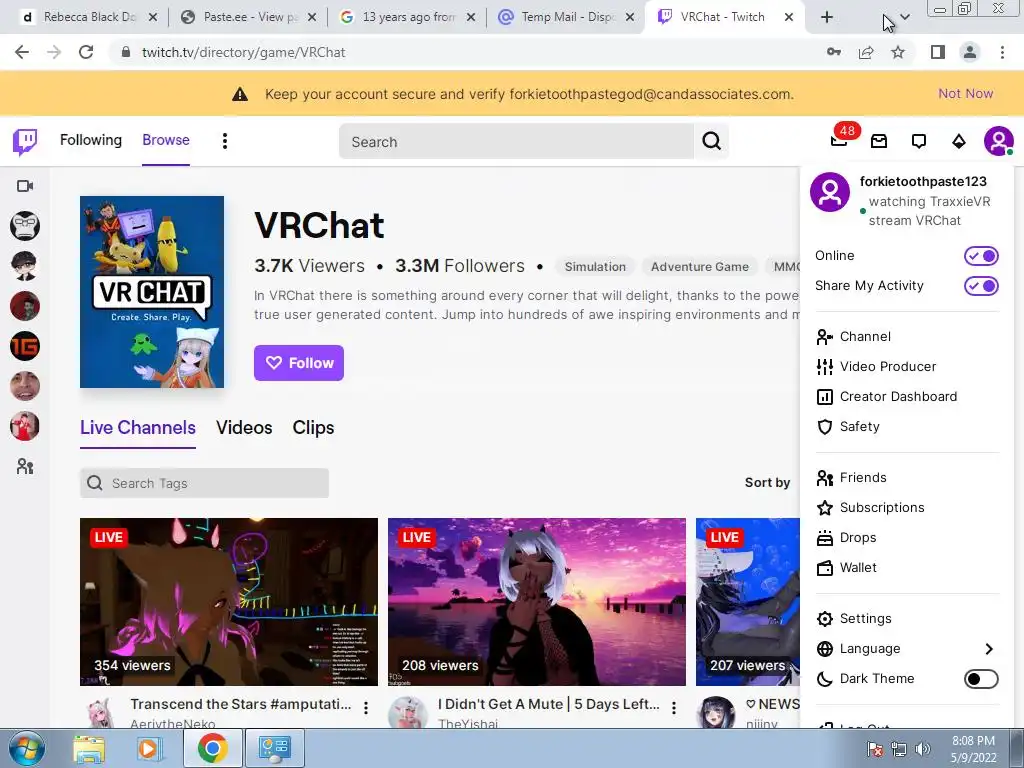Image resolution: width=1024 pixels, height=768 pixels.
Task: Open the Windows Start button
Action: tap(26, 748)
